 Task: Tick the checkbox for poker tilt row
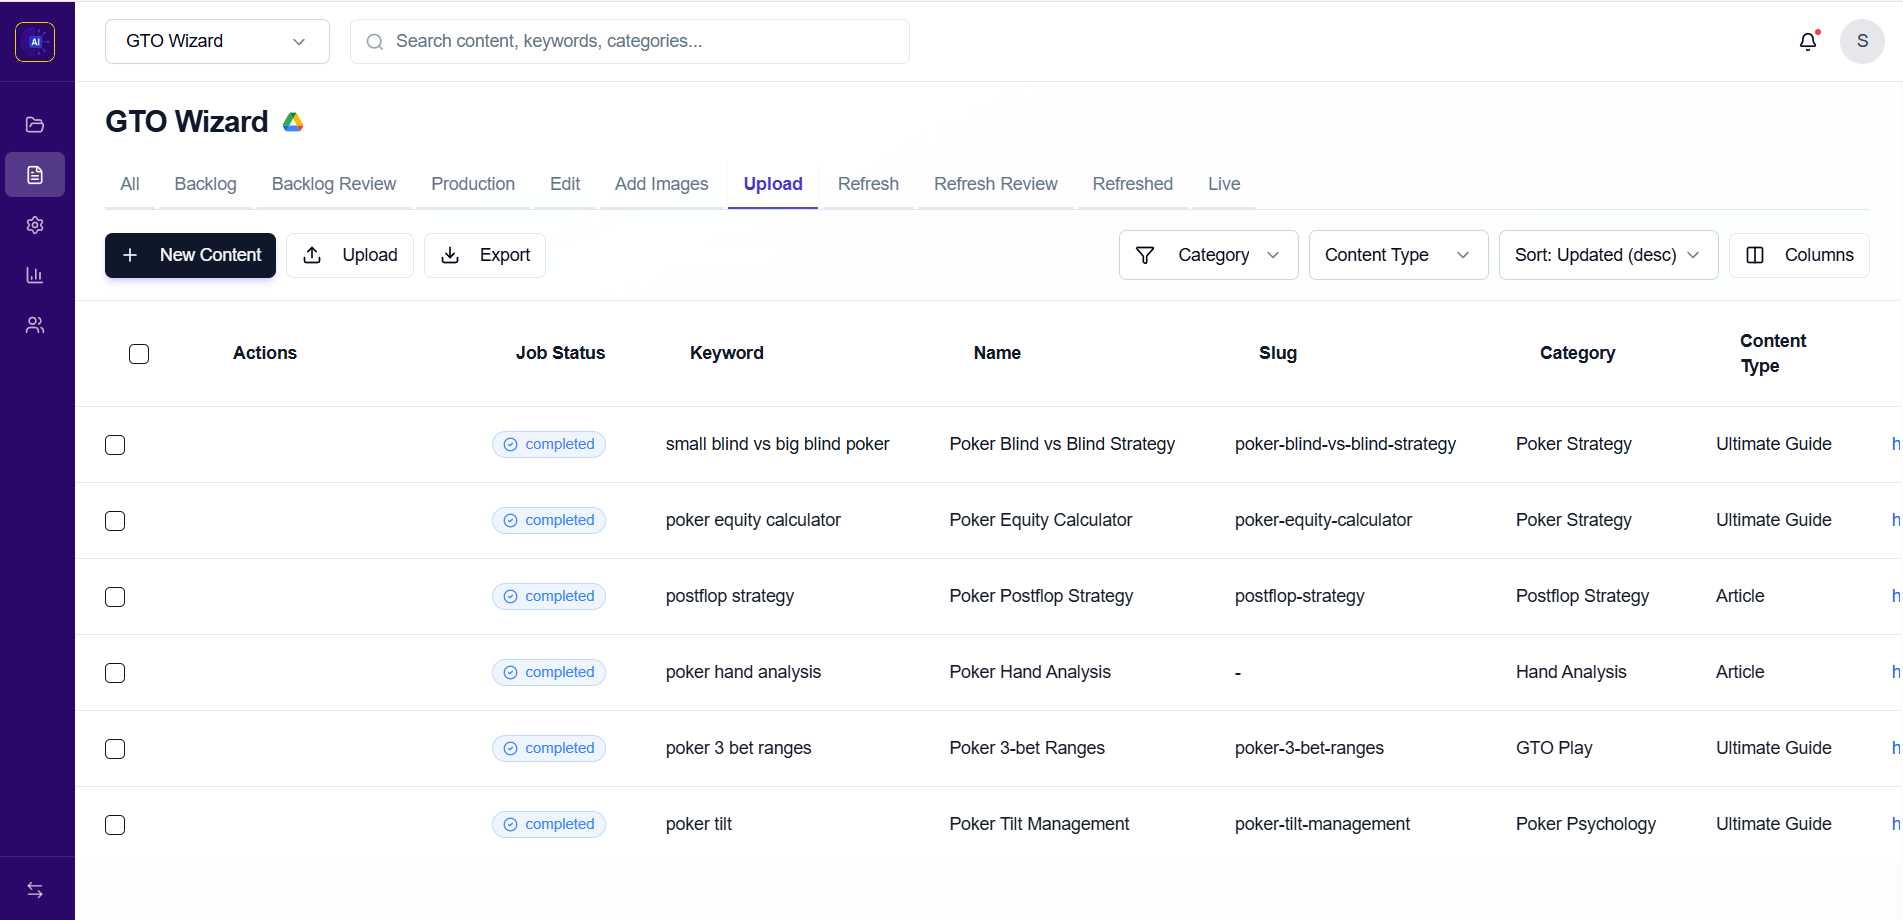tap(115, 825)
